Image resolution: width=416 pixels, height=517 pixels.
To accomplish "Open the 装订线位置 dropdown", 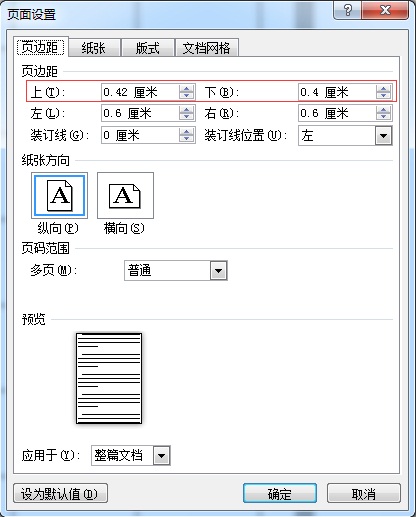I will [x=383, y=136].
